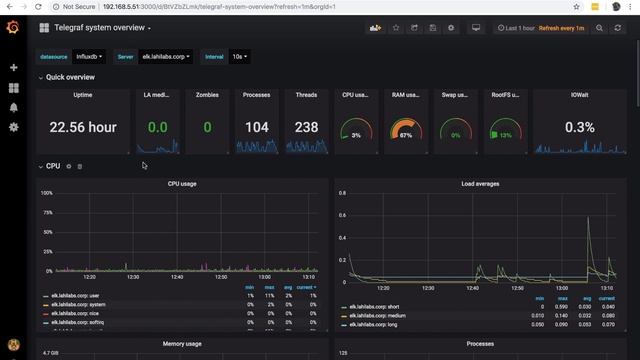Click the Add panel icon
Viewport: 640px width, 360px height.
[x=375, y=28]
